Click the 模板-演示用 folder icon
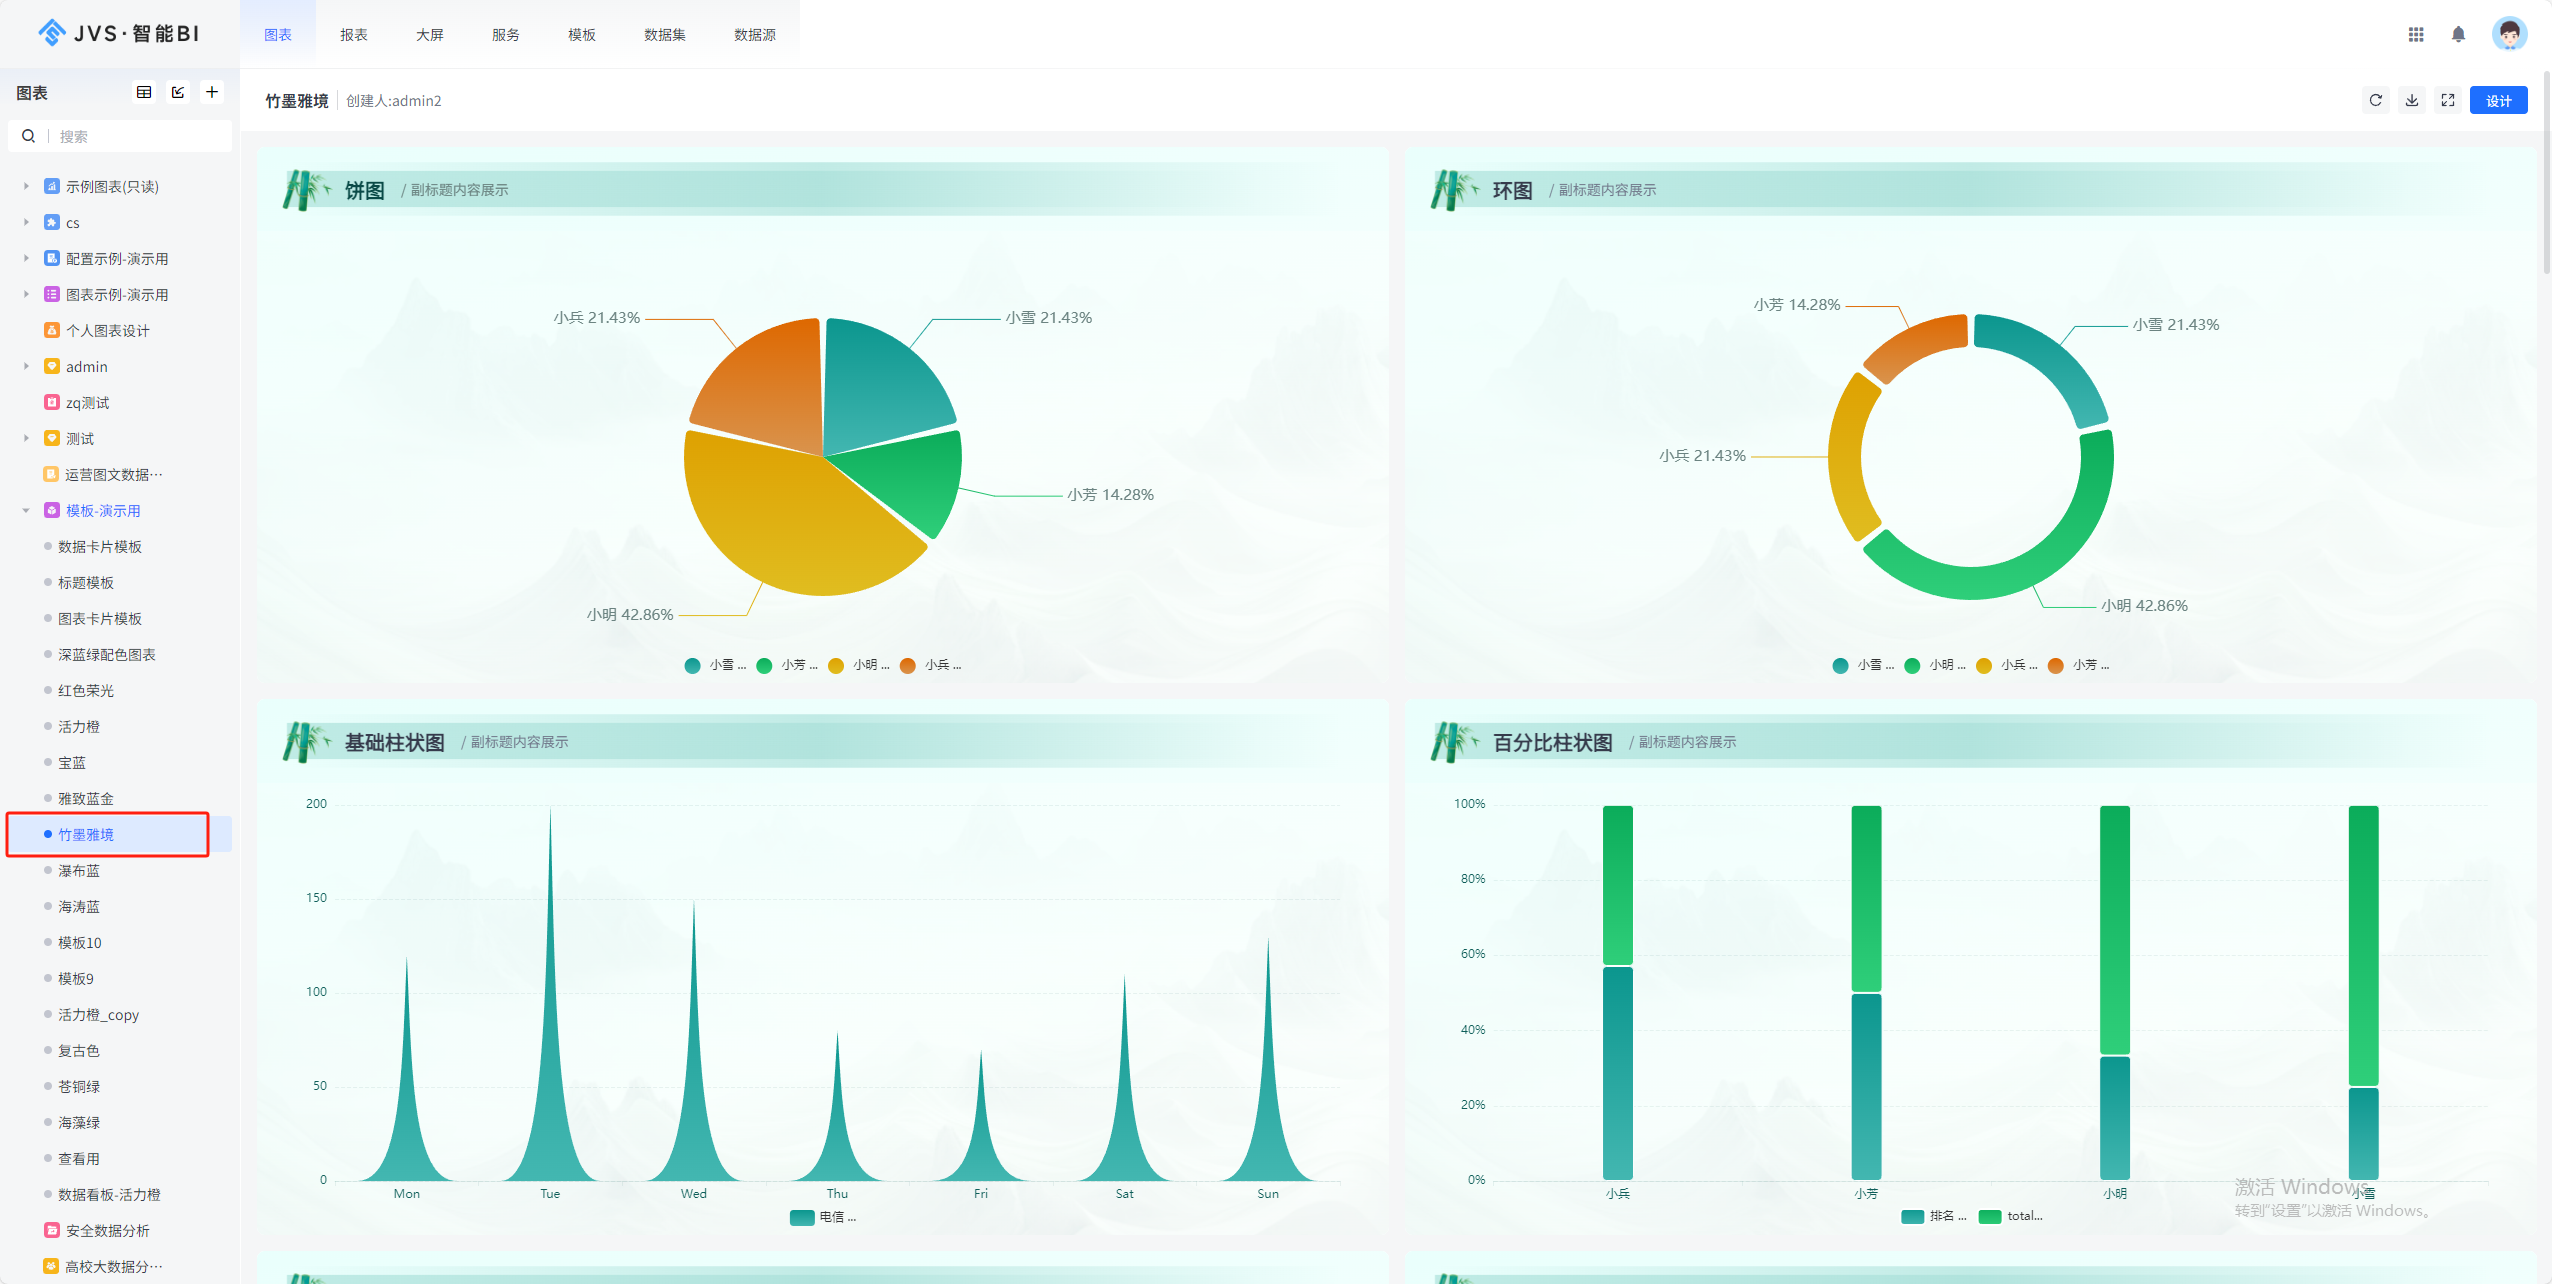Image resolution: width=2552 pixels, height=1284 pixels. 52,510
